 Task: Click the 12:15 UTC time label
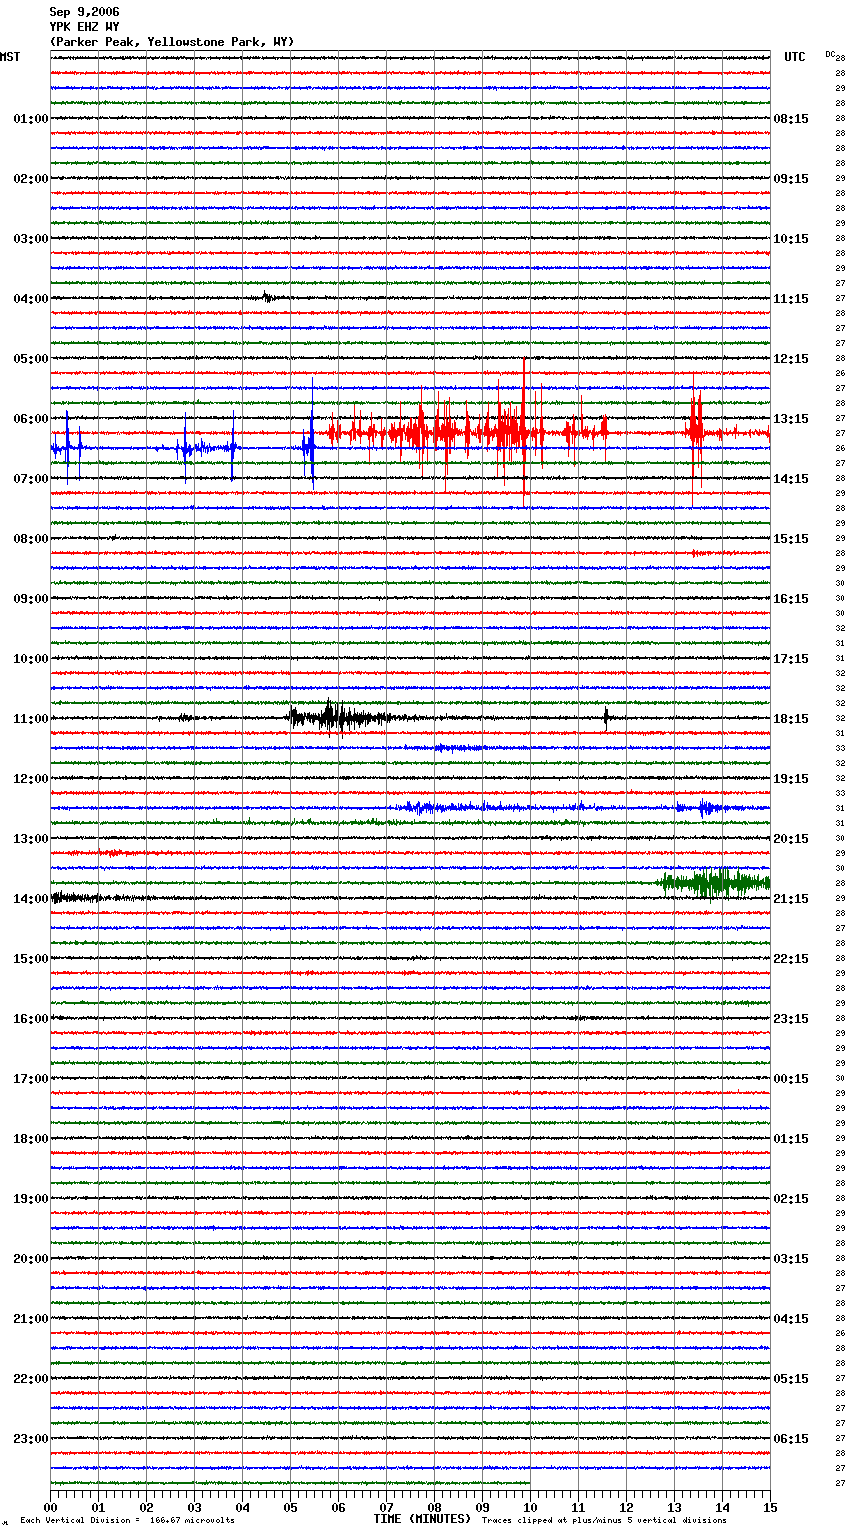[x=791, y=359]
